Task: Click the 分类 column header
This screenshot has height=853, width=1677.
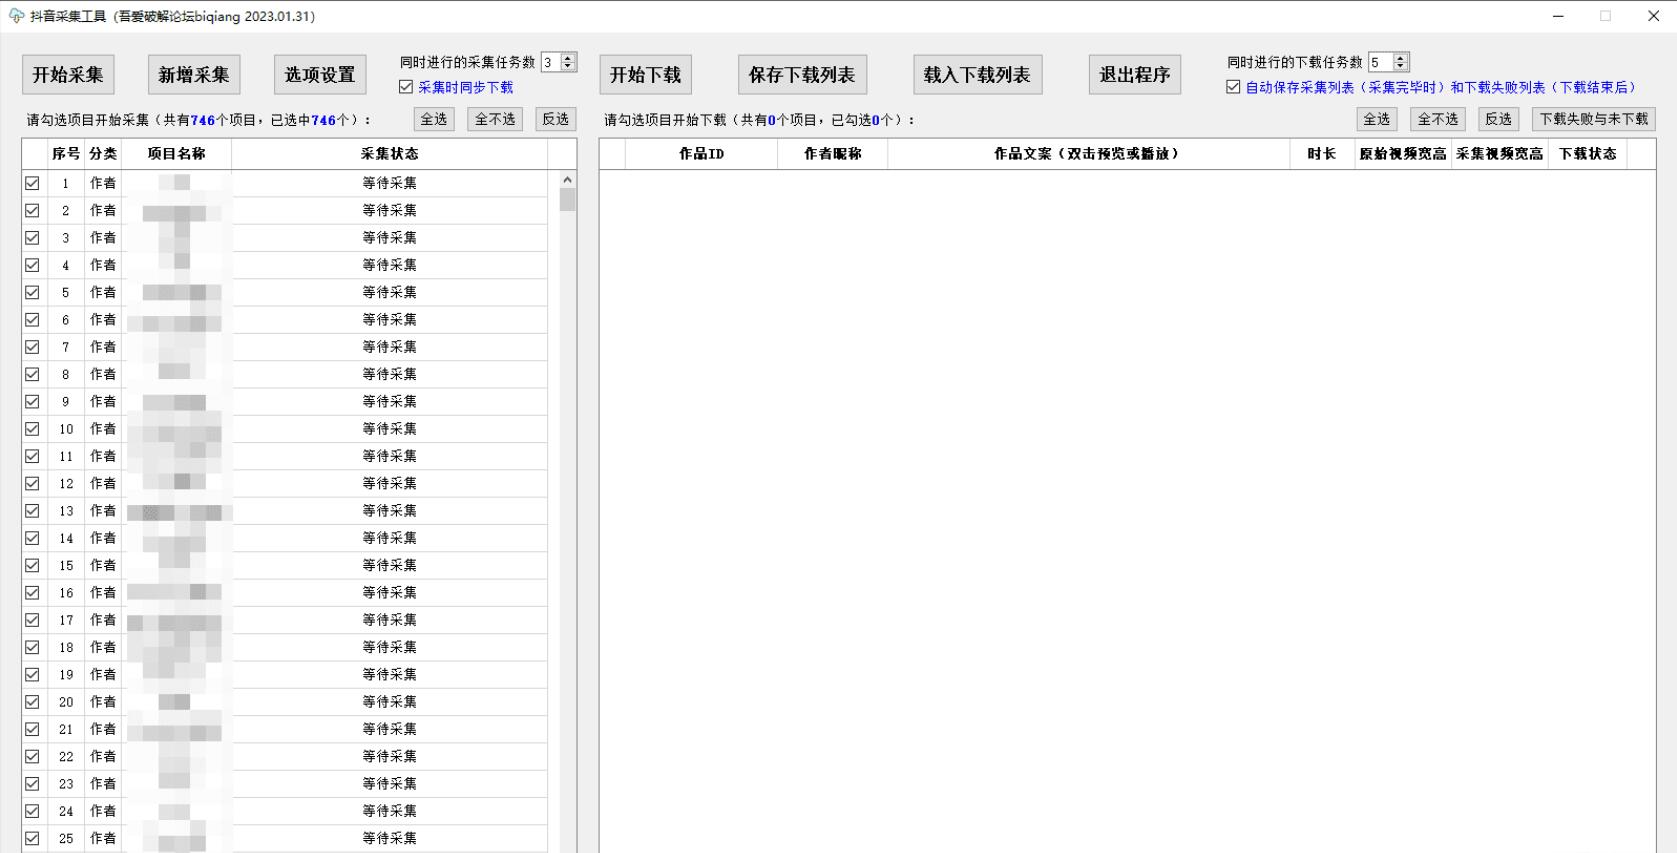Action: [x=103, y=154]
